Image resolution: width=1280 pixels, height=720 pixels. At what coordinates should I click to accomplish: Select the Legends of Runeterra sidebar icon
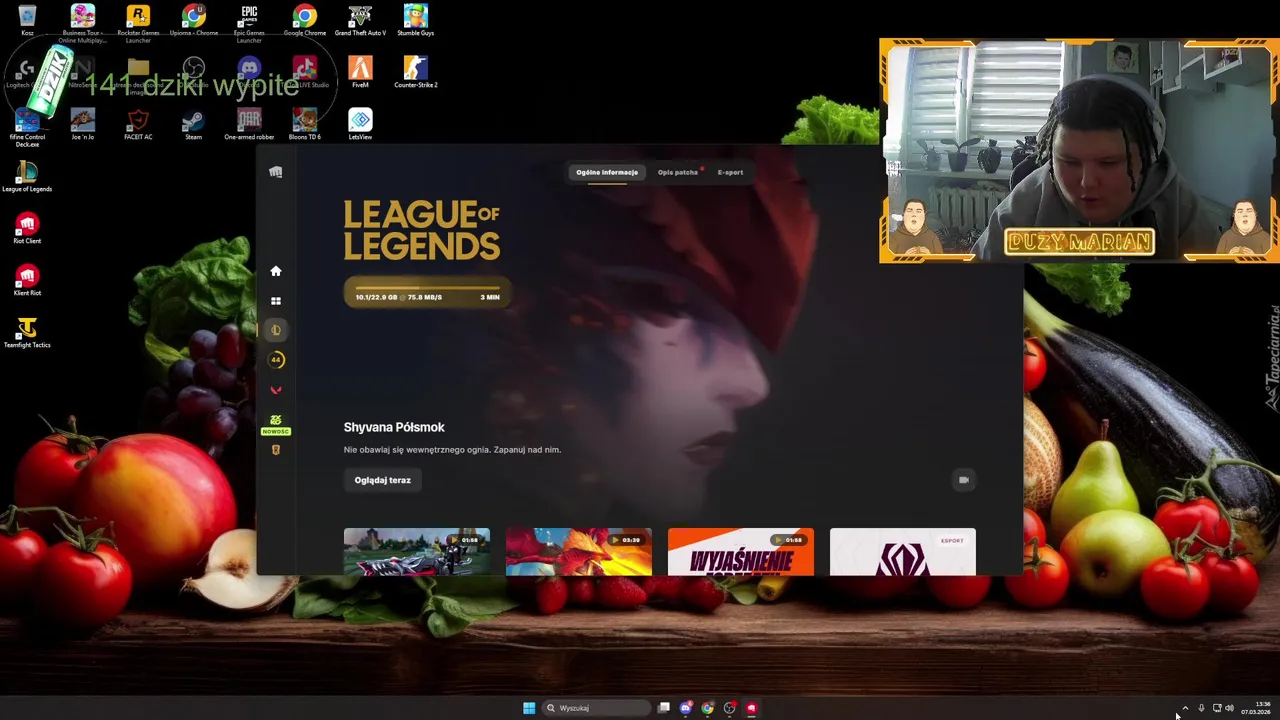(x=276, y=450)
